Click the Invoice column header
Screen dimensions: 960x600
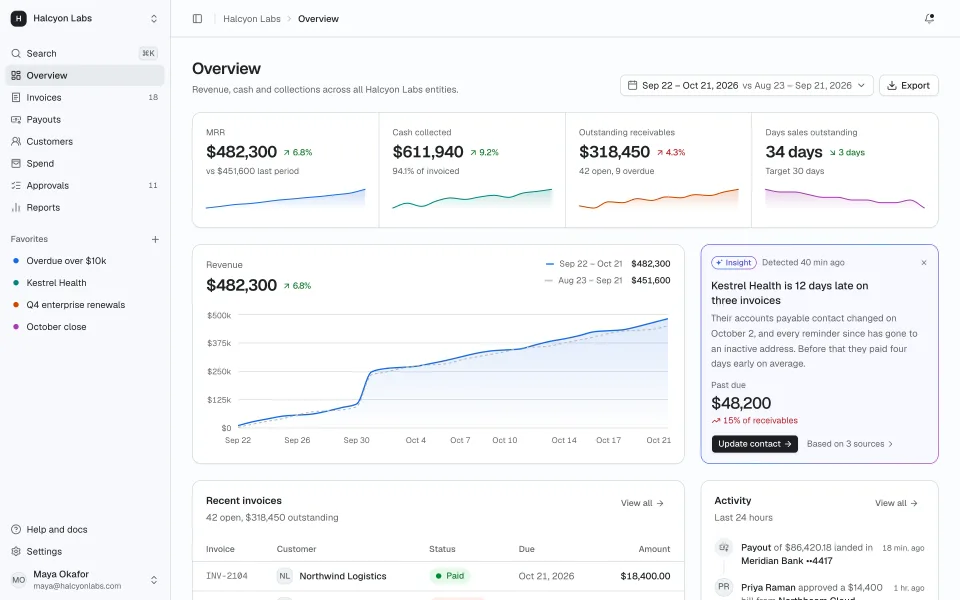(x=220, y=549)
